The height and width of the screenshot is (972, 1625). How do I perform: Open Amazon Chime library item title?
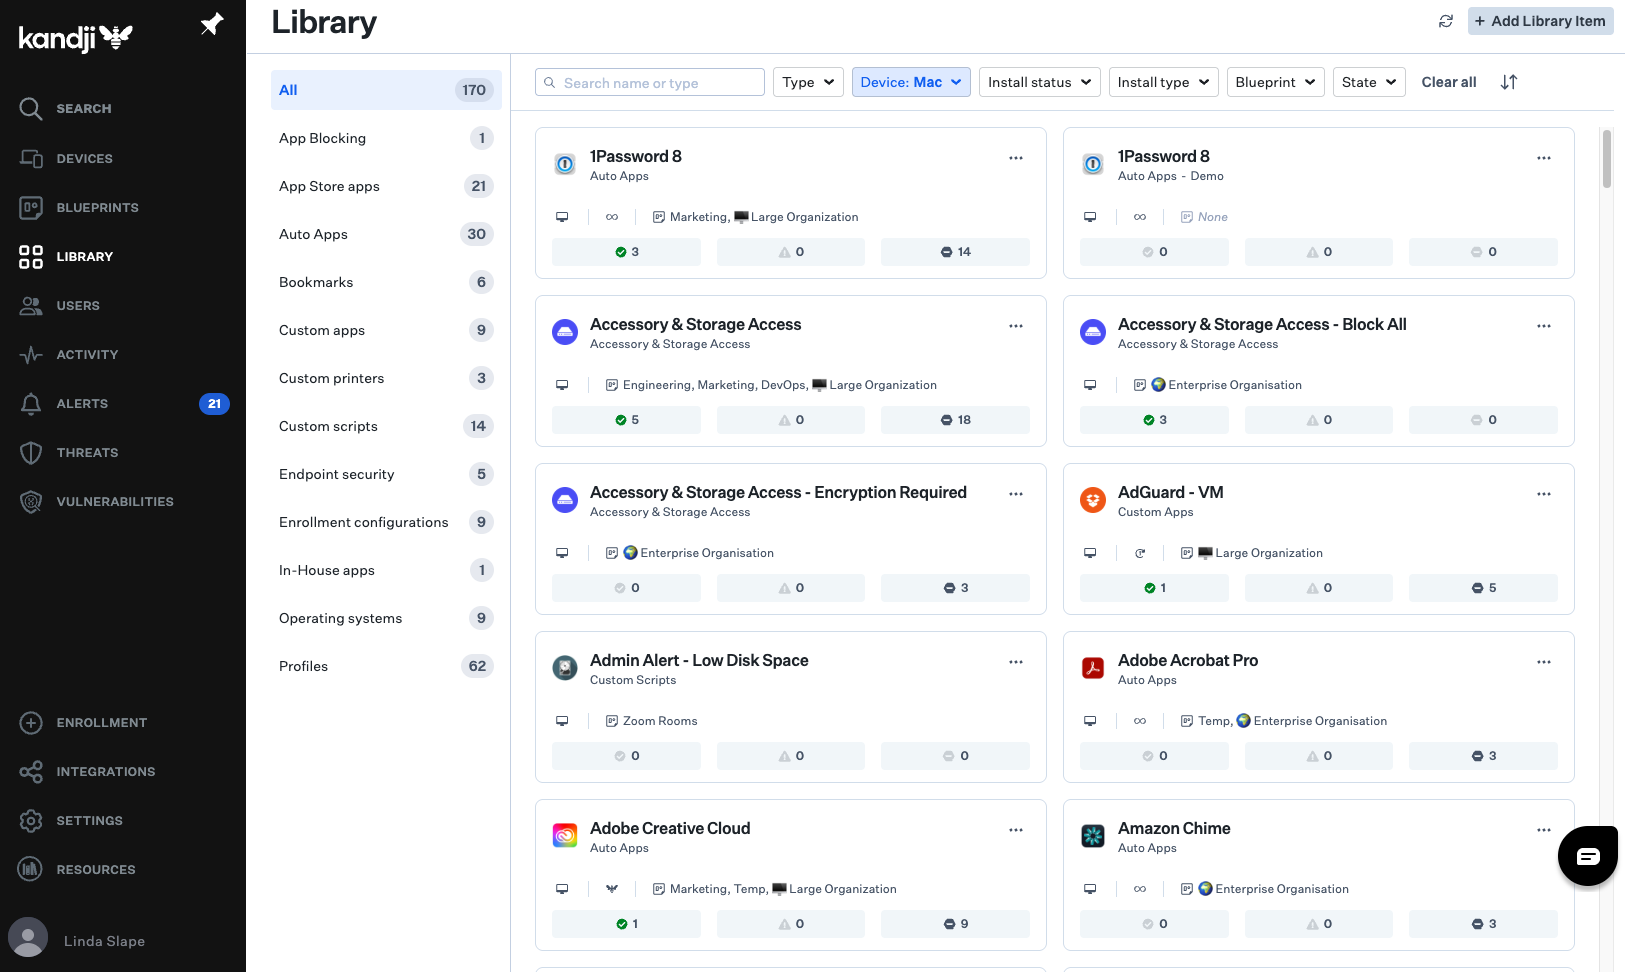tap(1174, 828)
